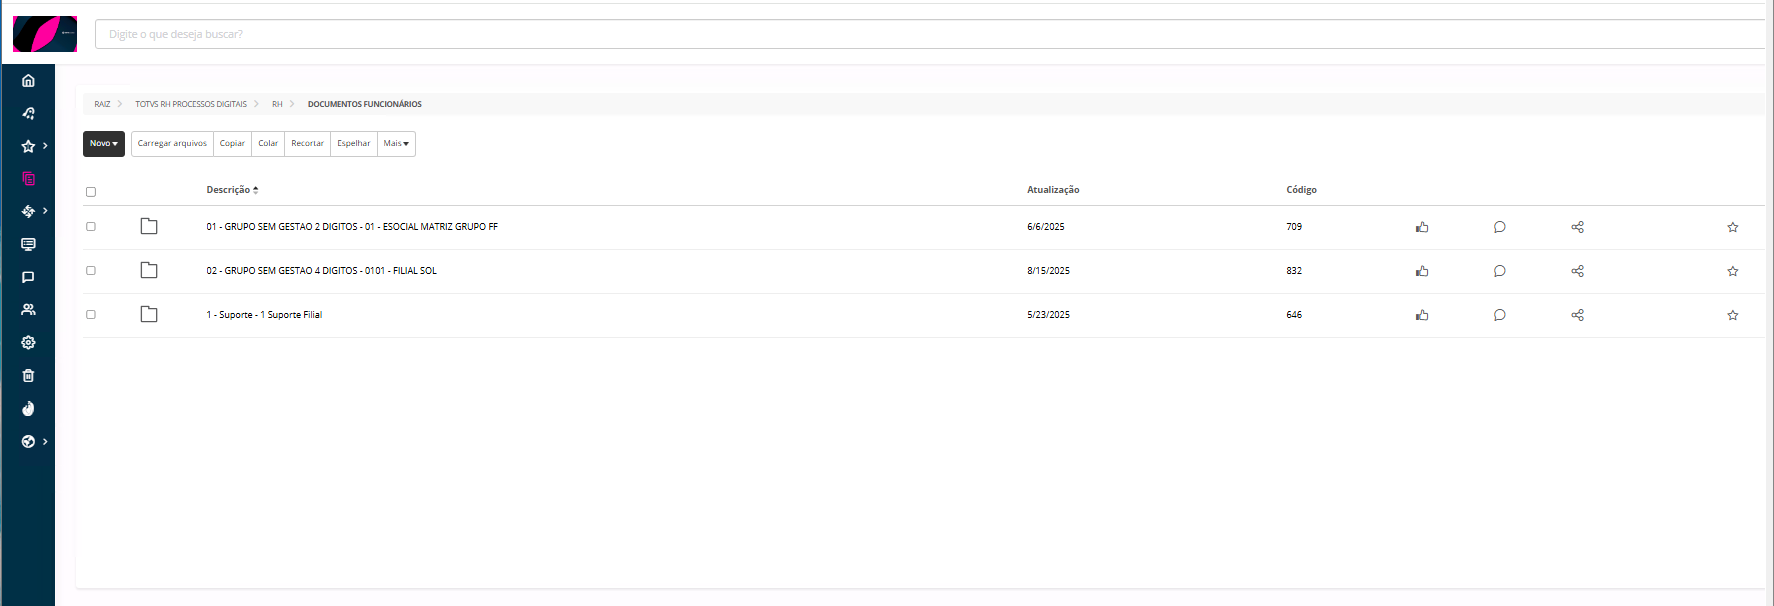Screen dimensions: 1774x606
Task: Share the folder with code 709
Action: pyautogui.click(x=1578, y=227)
